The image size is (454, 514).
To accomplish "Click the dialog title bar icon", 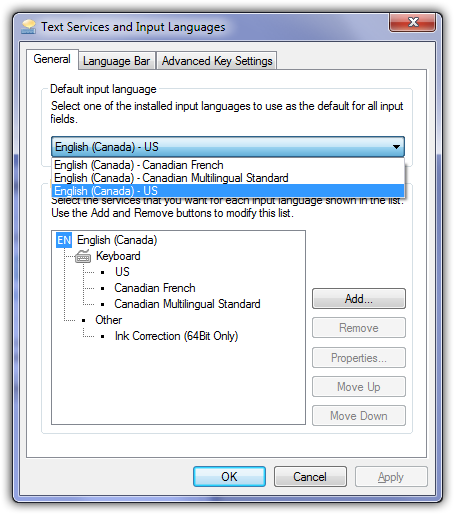I will [x=29, y=27].
